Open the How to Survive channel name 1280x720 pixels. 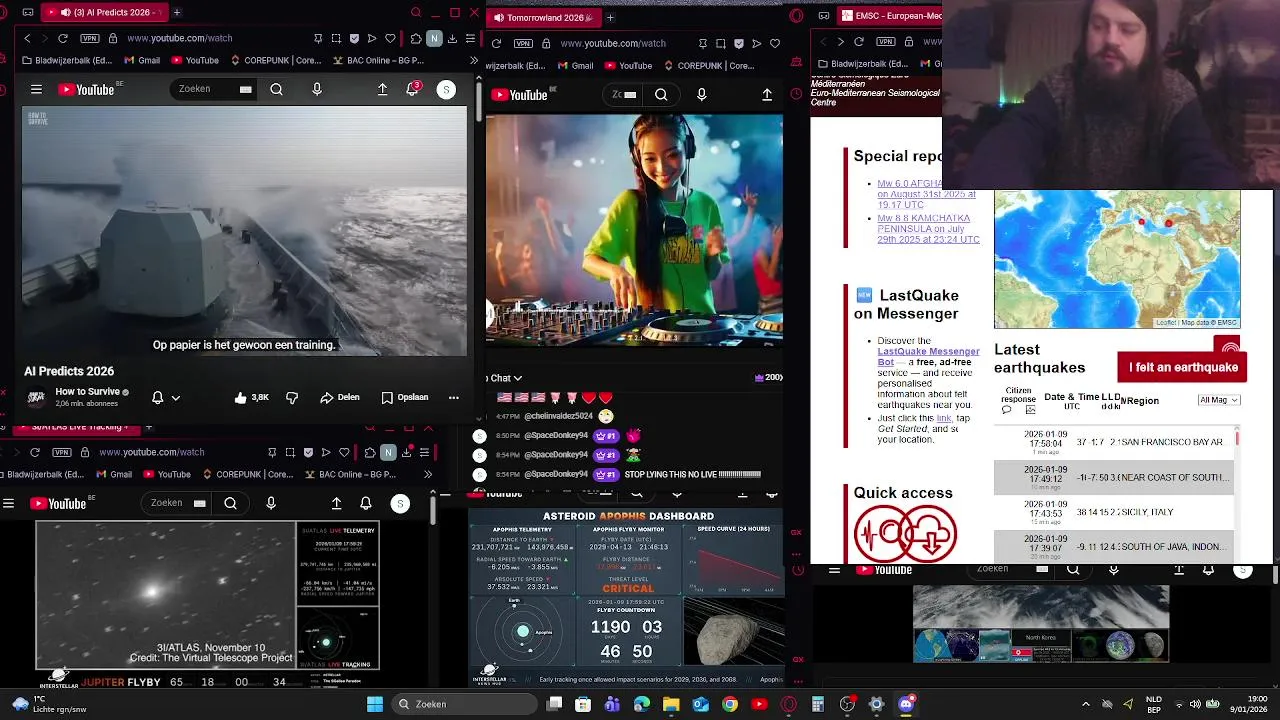[87, 391]
